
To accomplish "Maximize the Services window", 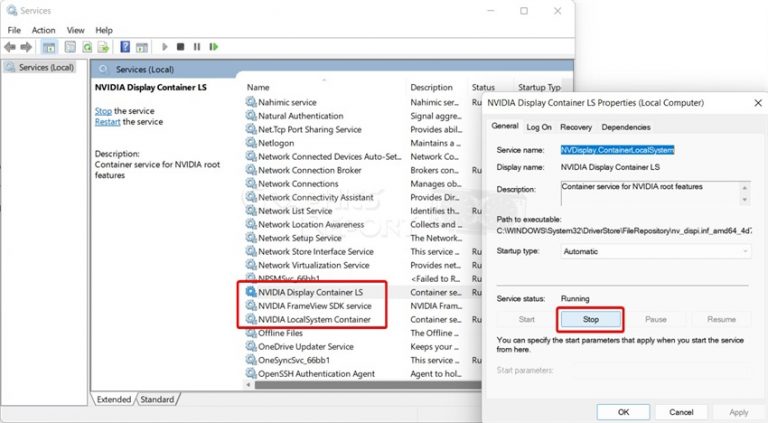I will pos(524,11).
